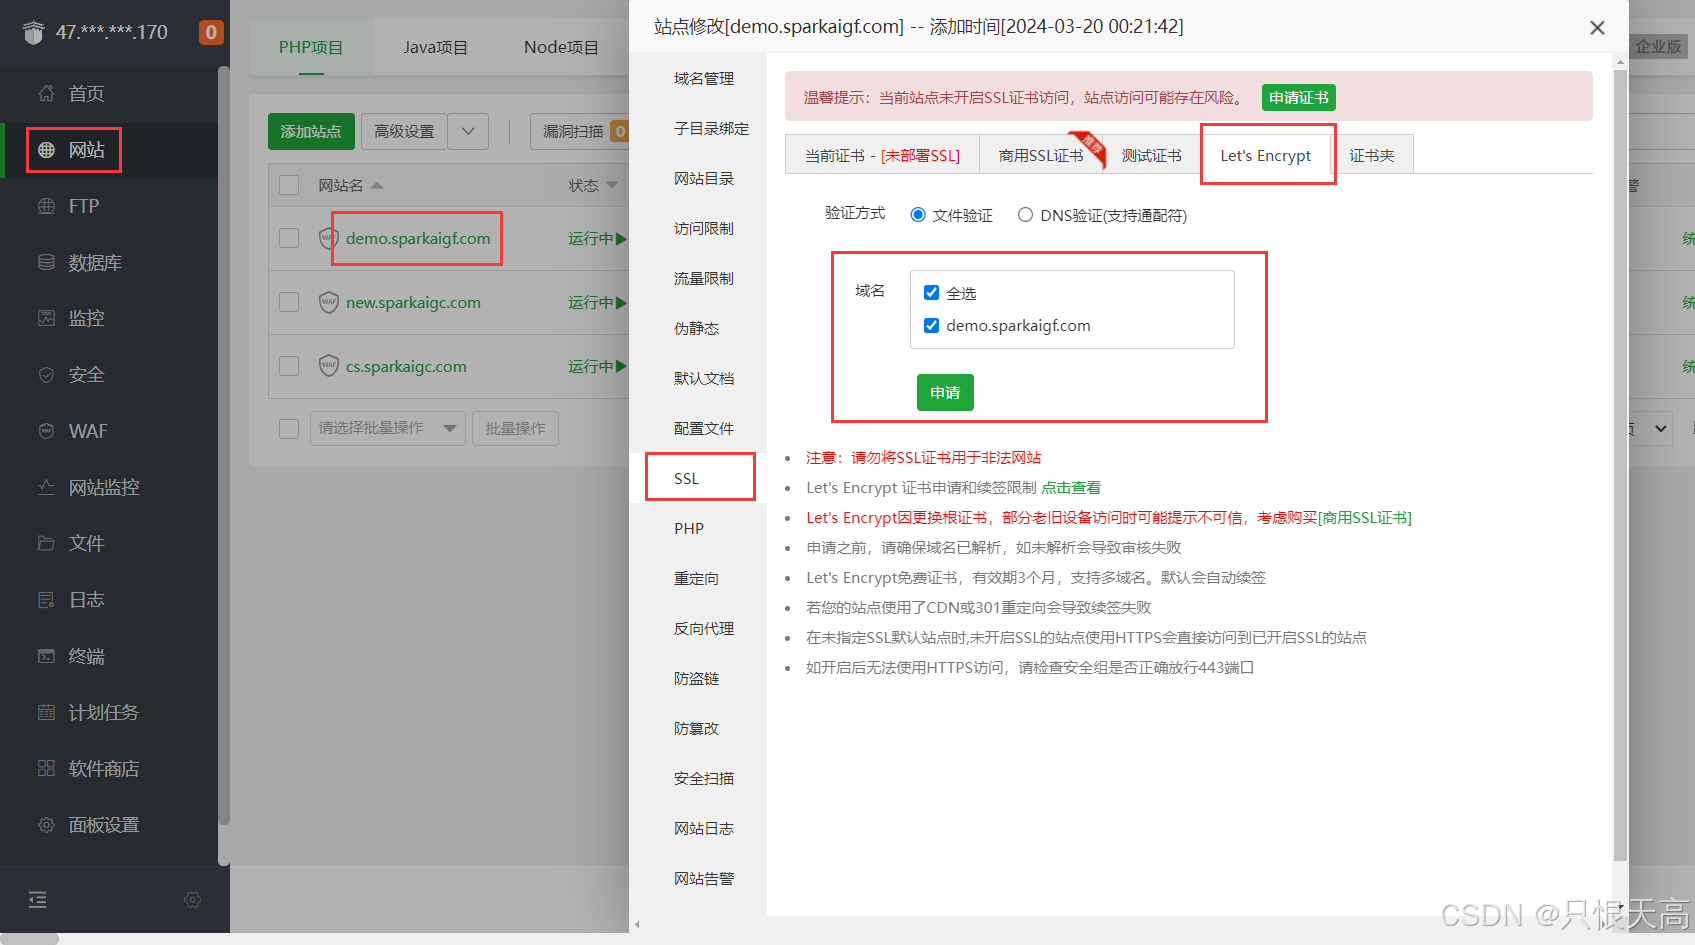1695x945 pixels.
Task: Check the batch-operation checkbox at table bottom
Action: click(289, 428)
